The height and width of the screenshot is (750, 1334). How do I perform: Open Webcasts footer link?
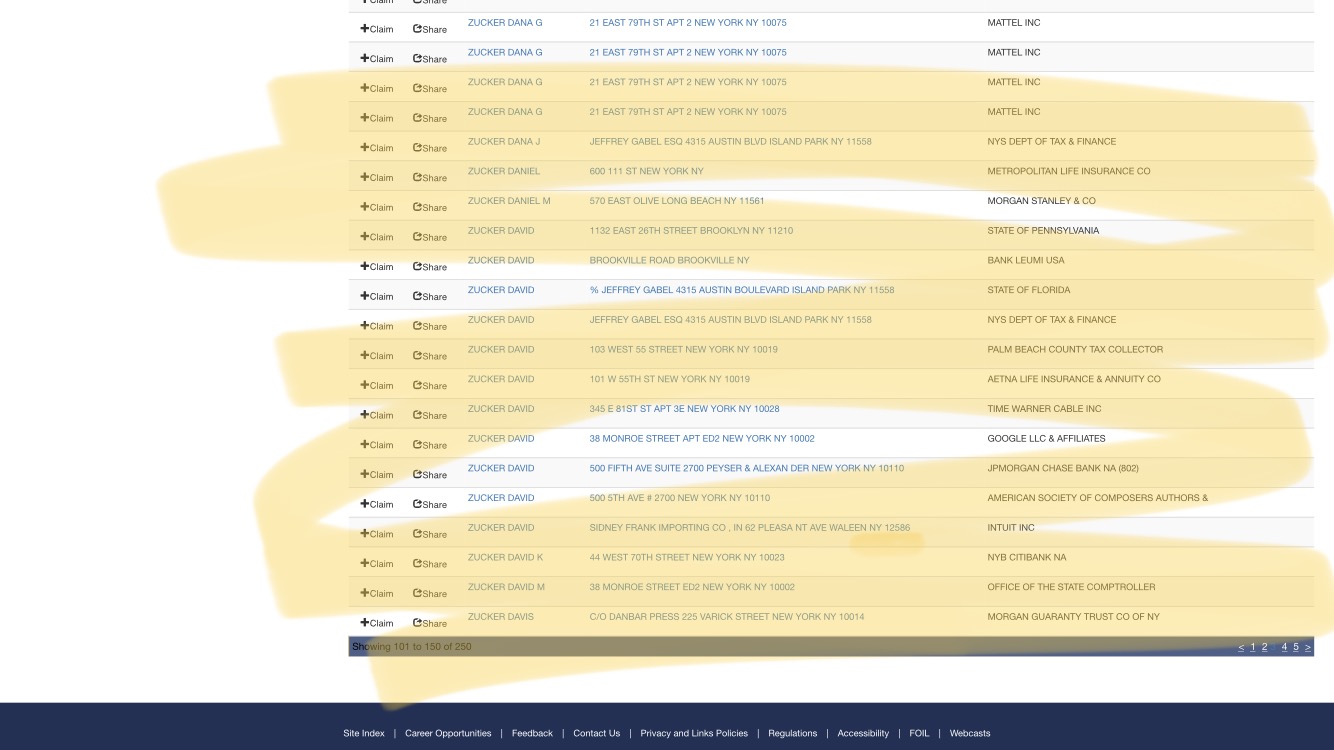click(970, 733)
